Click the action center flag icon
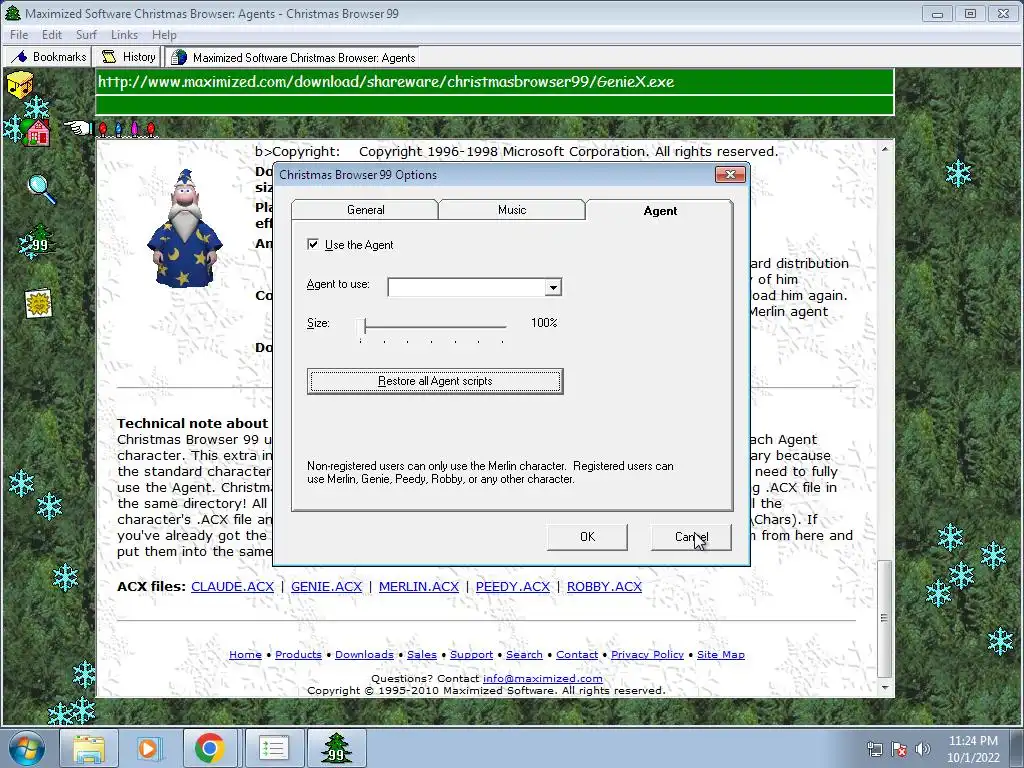Screen dimensions: 1024x768 click(899, 749)
